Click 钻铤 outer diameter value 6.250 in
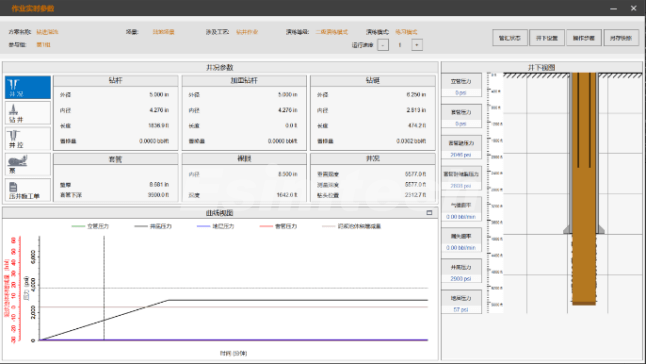The height and width of the screenshot is (364, 646). click(x=416, y=95)
